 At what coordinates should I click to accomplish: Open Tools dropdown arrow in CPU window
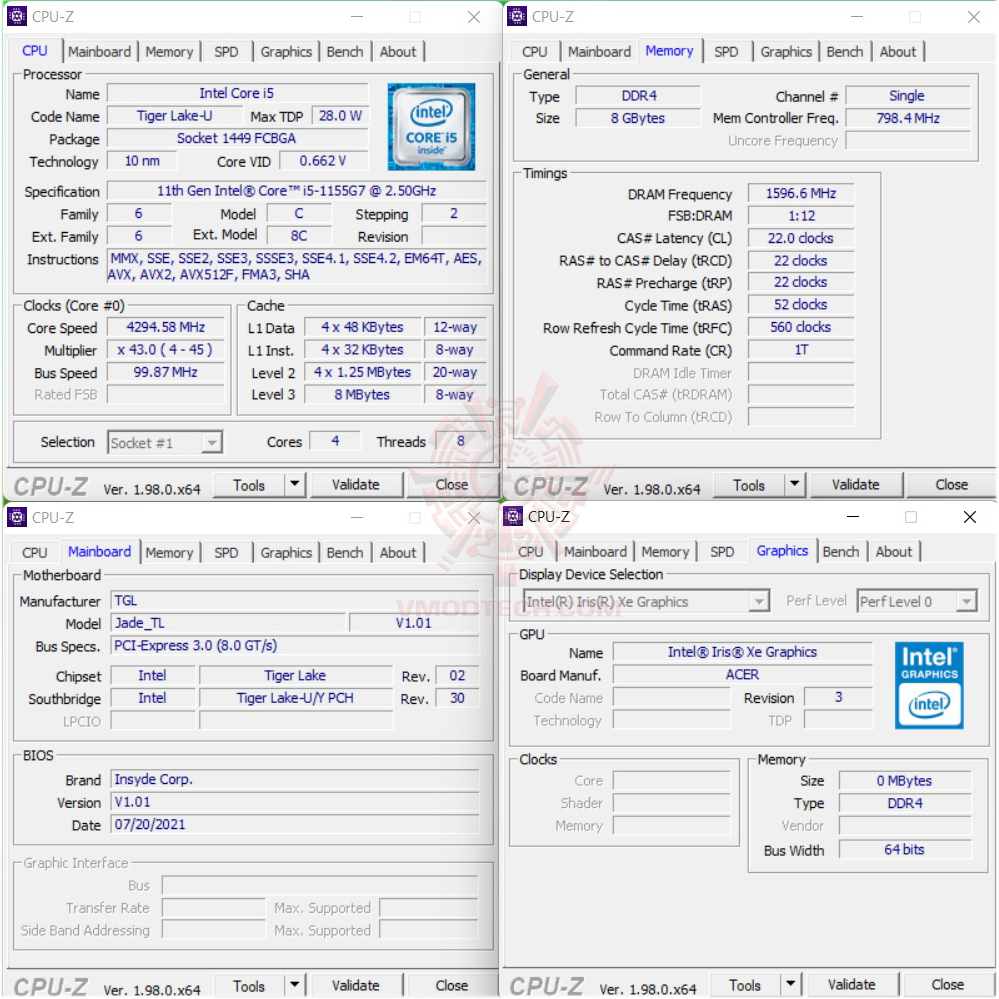[x=294, y=484]
